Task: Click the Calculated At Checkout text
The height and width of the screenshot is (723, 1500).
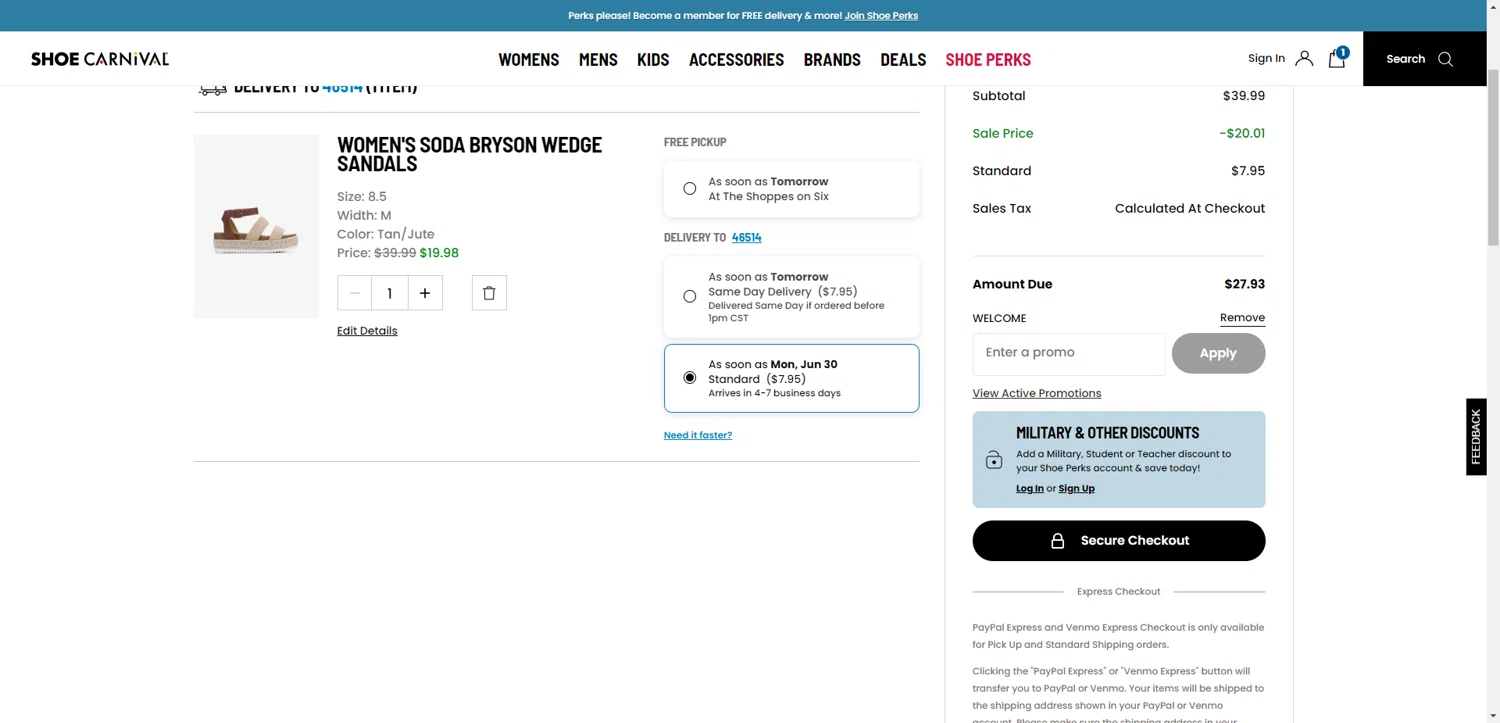Action: (x=1190, y=209)
